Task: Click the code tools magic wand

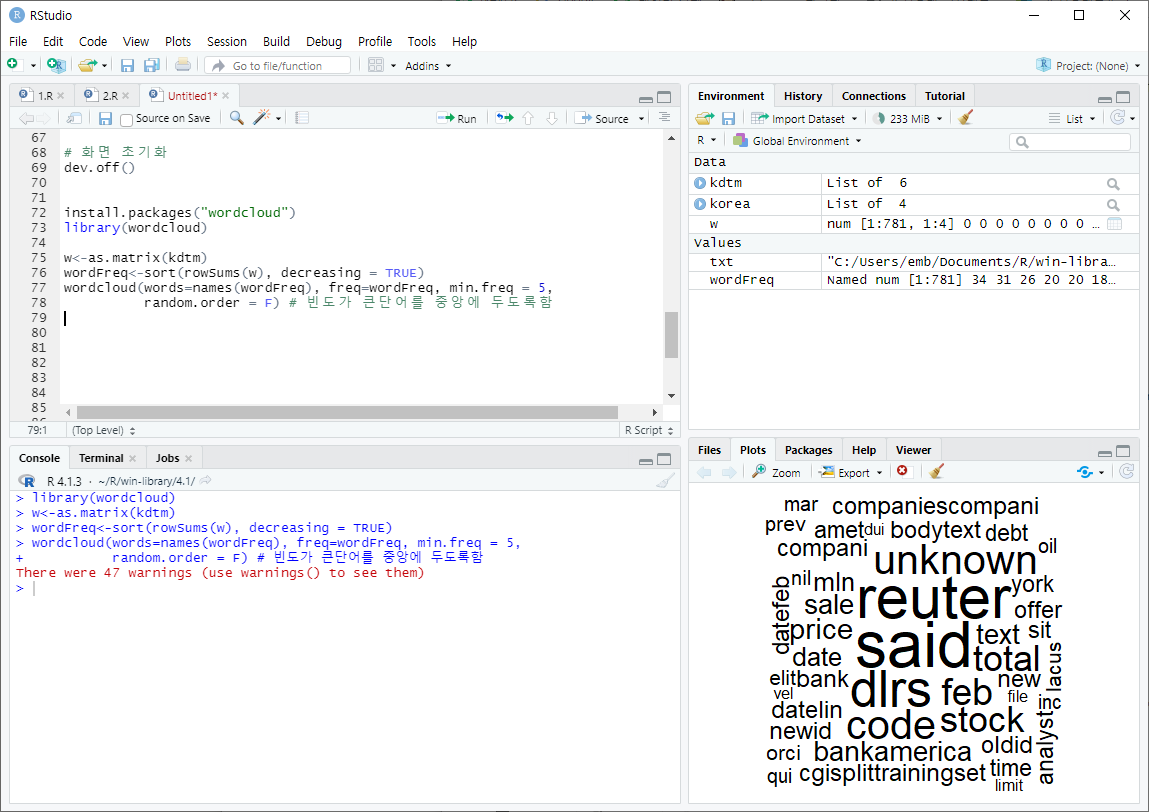Action: tap(262, 117)
